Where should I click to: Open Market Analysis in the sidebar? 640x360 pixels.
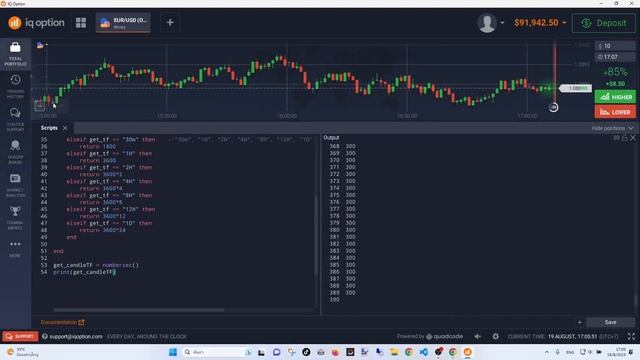coord(15,185)
